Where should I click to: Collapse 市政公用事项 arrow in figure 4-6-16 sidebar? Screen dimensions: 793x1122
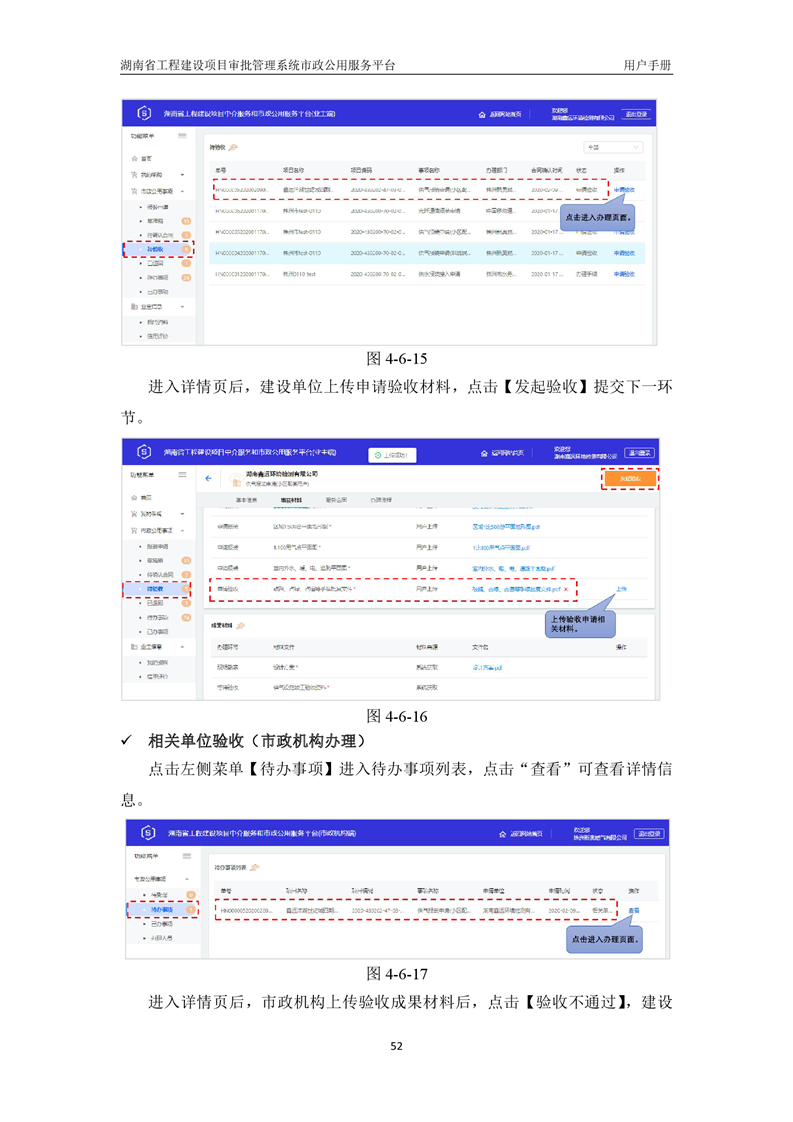(x=183, y=530)
